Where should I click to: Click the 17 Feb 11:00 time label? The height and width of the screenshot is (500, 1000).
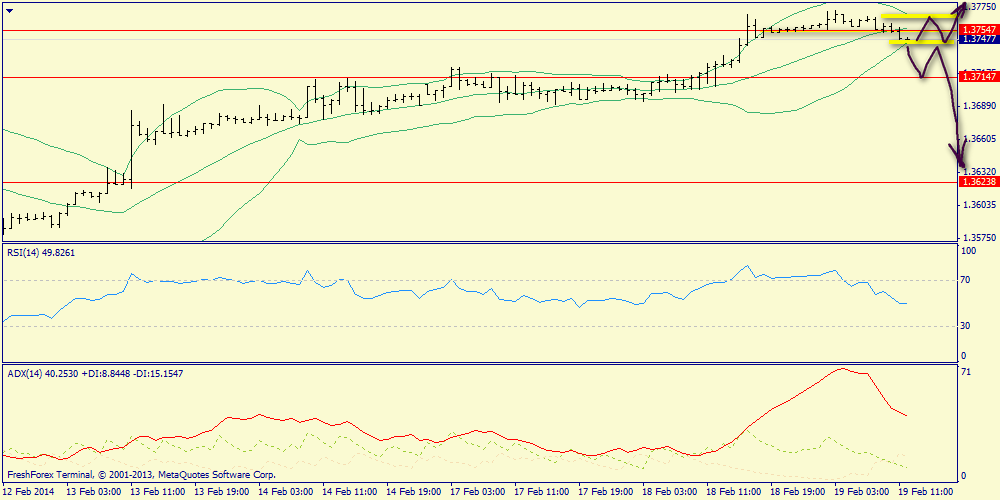[540, 493]
